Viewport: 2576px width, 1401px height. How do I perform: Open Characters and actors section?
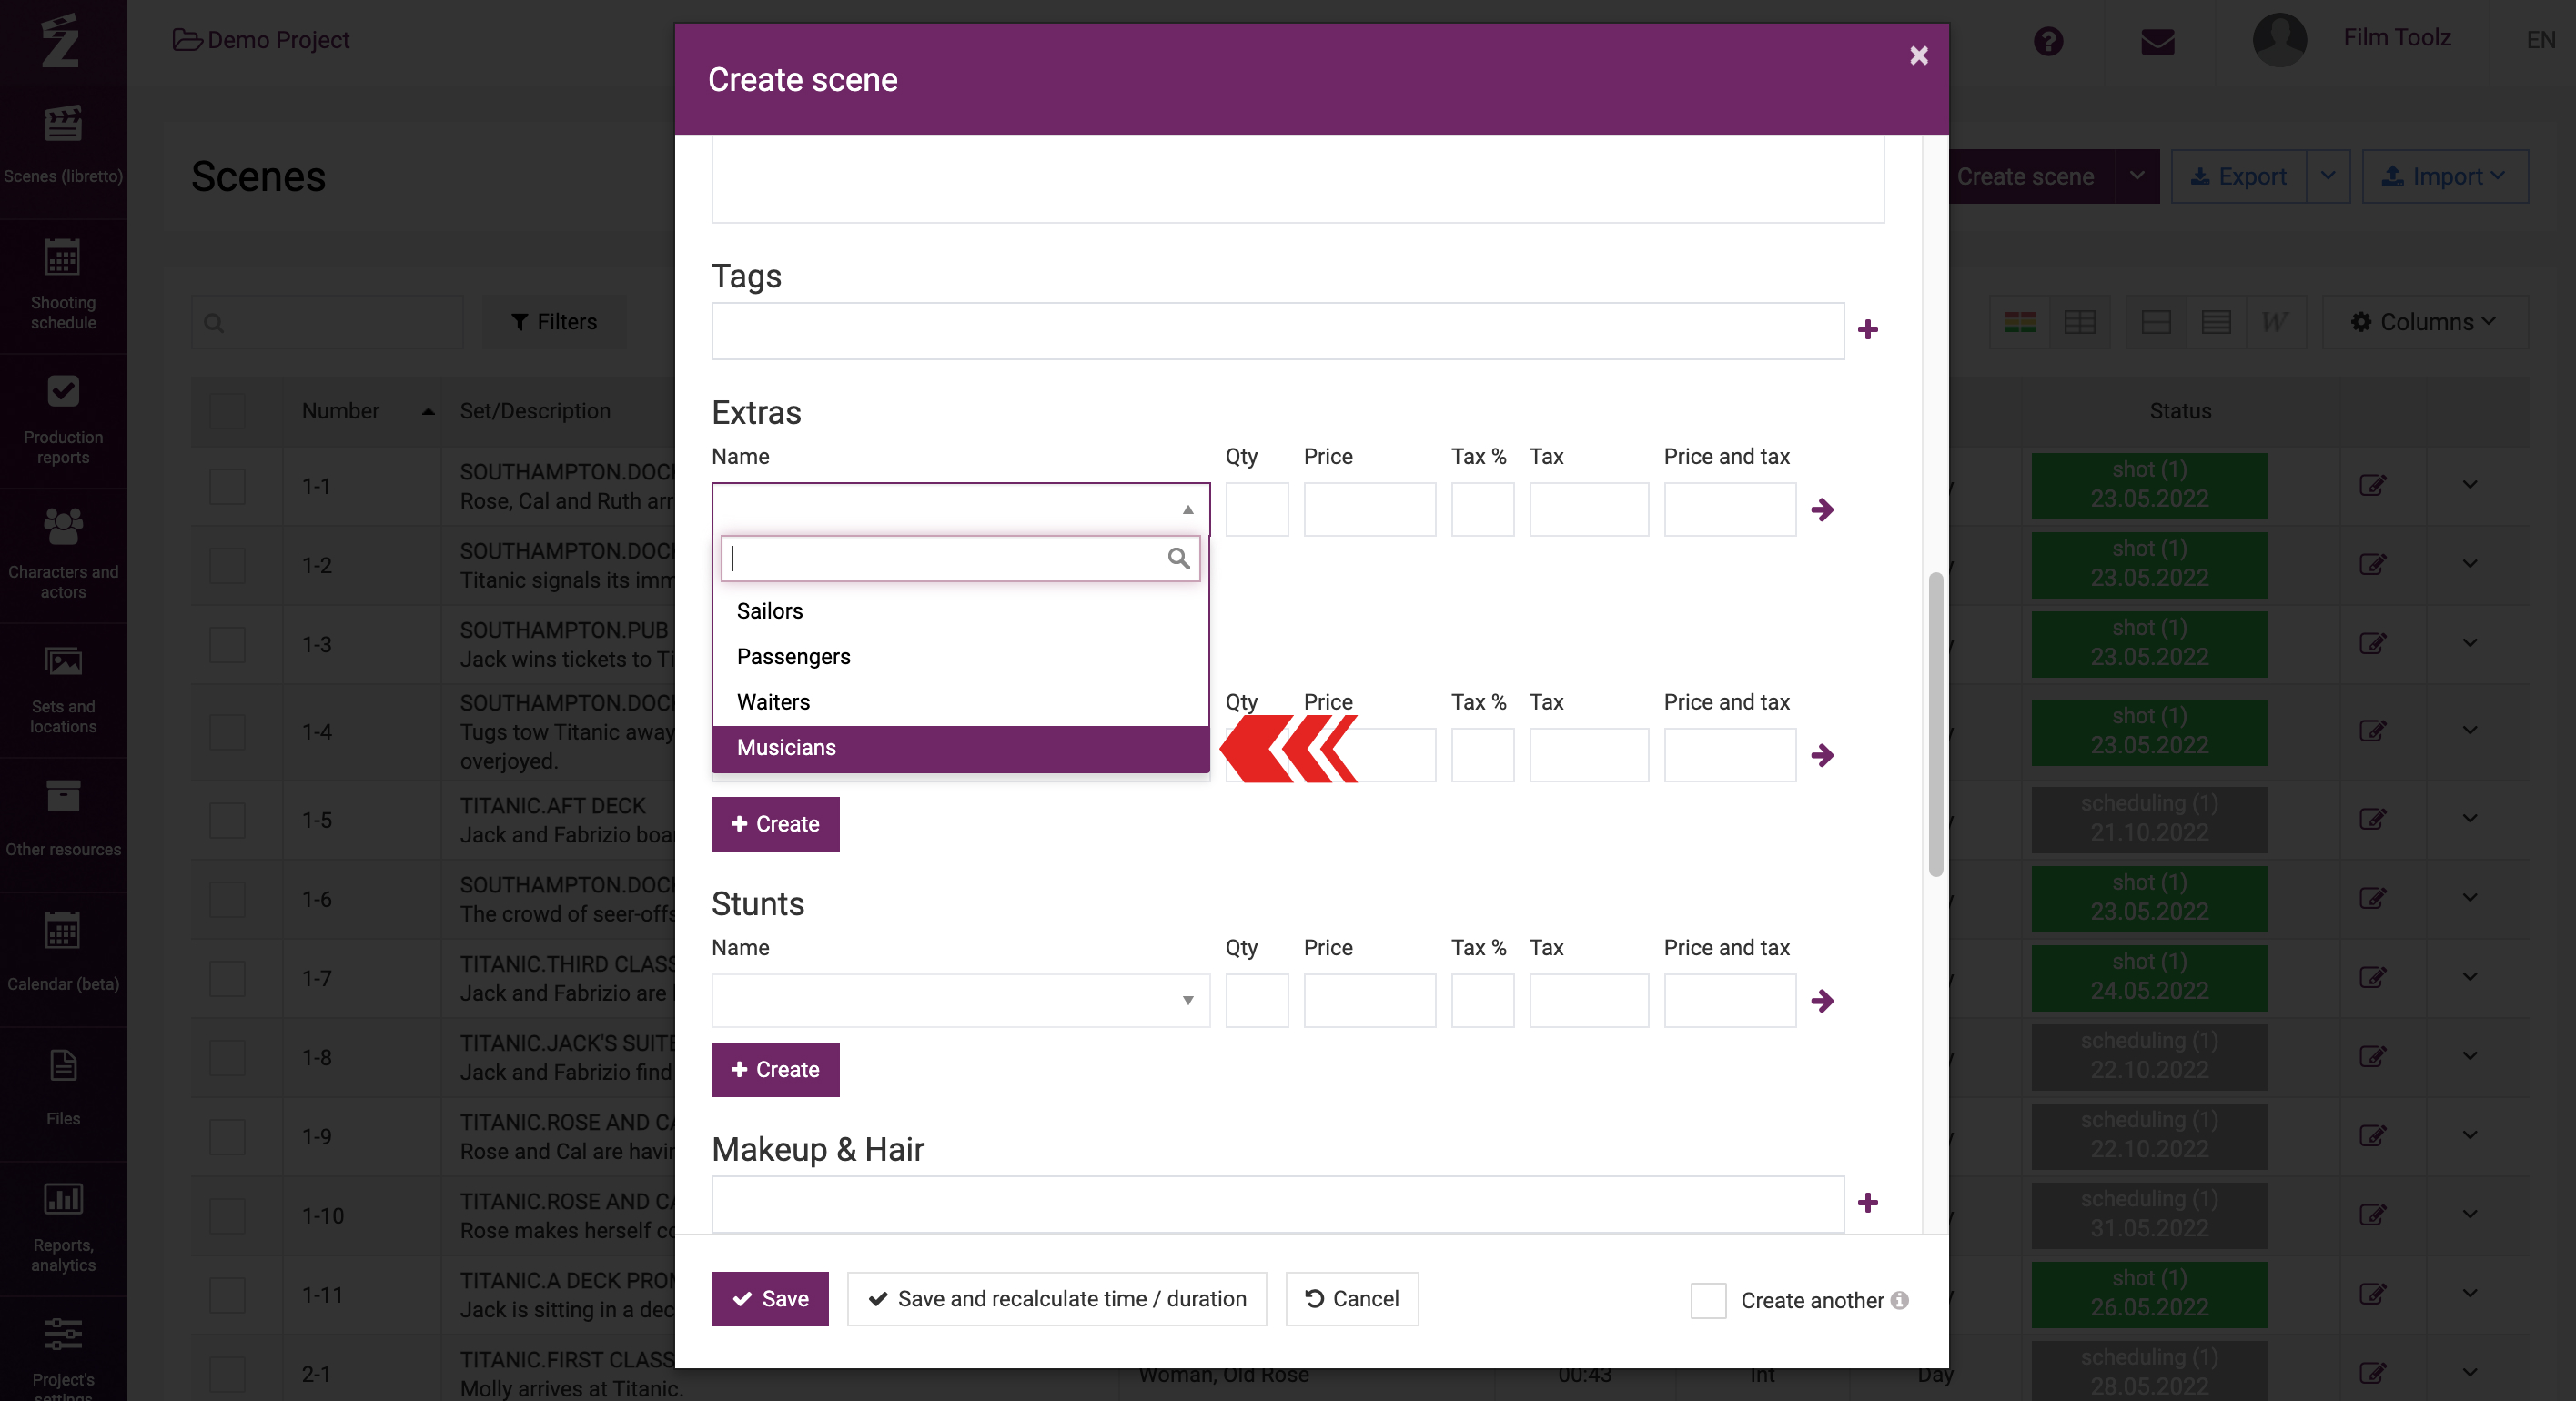pyautogui.click(x=63, y=554)
